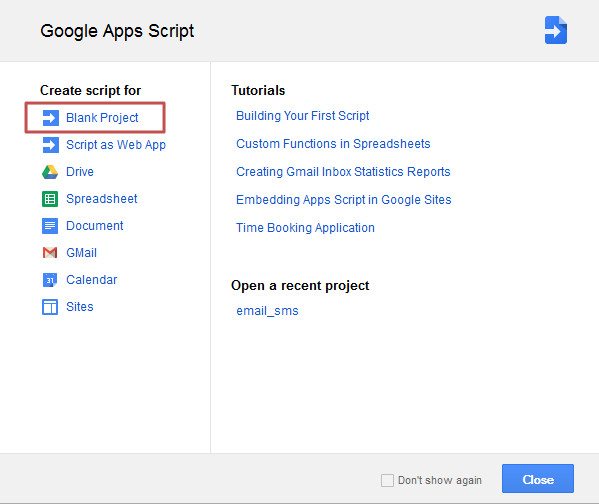Image resolution: width=599 pixels, height=504 pixels.
Task: Open Custom Functions in Spreadsheets tutorial
Action: pyautogui.click(x=333, y=144)
